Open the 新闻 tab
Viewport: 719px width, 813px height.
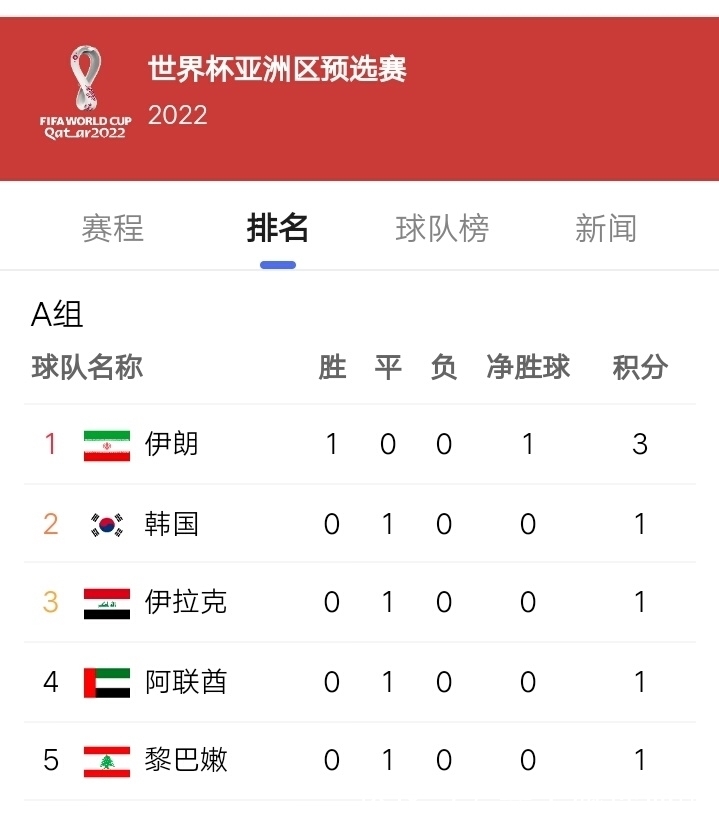coord(606,228)
